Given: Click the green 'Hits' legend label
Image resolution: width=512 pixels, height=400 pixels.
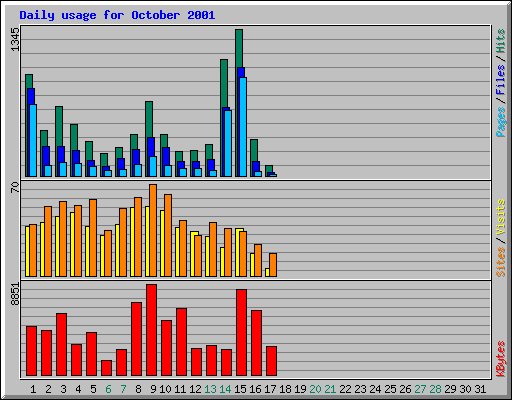Looking at the screenshot, I should [501, 41].
